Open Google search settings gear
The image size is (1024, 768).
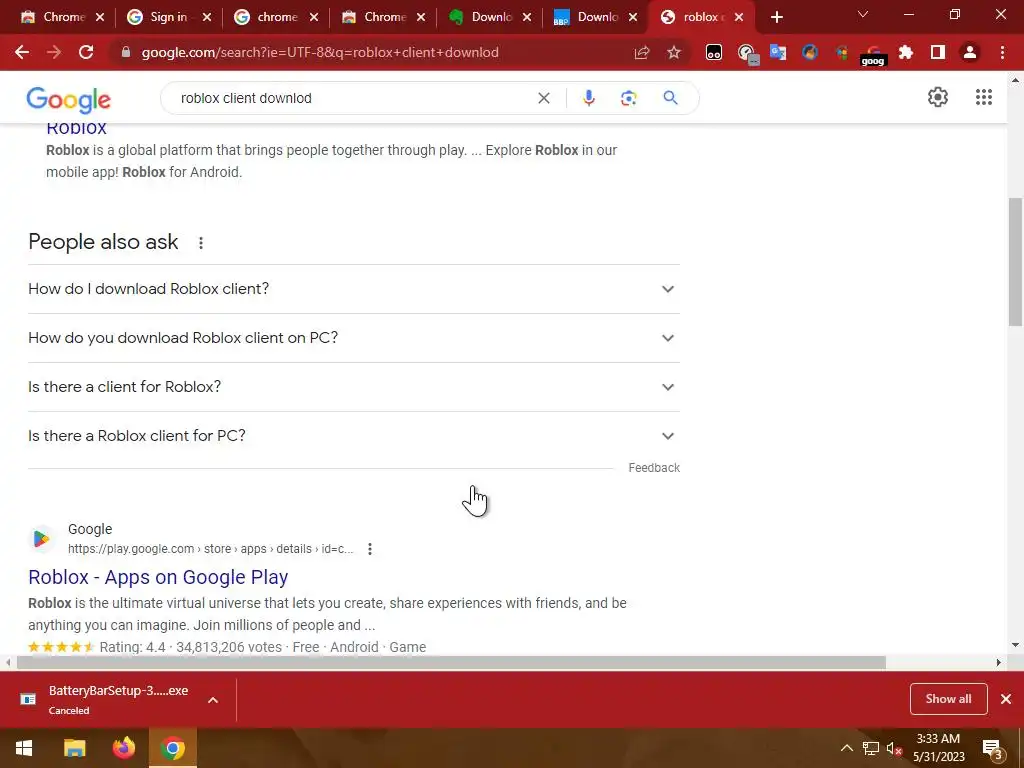(x=938, y=97)
